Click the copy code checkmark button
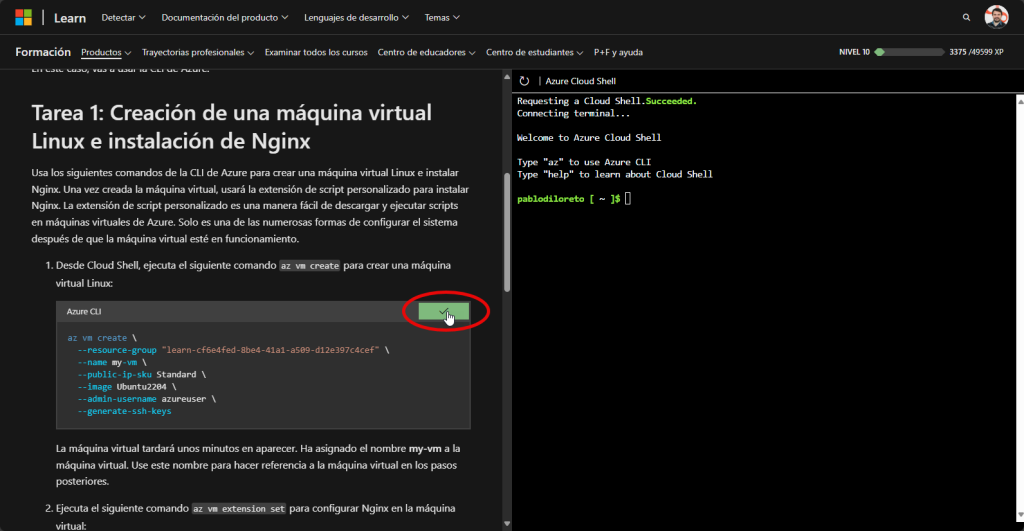Screen dimensions: 1024x531 444,312
